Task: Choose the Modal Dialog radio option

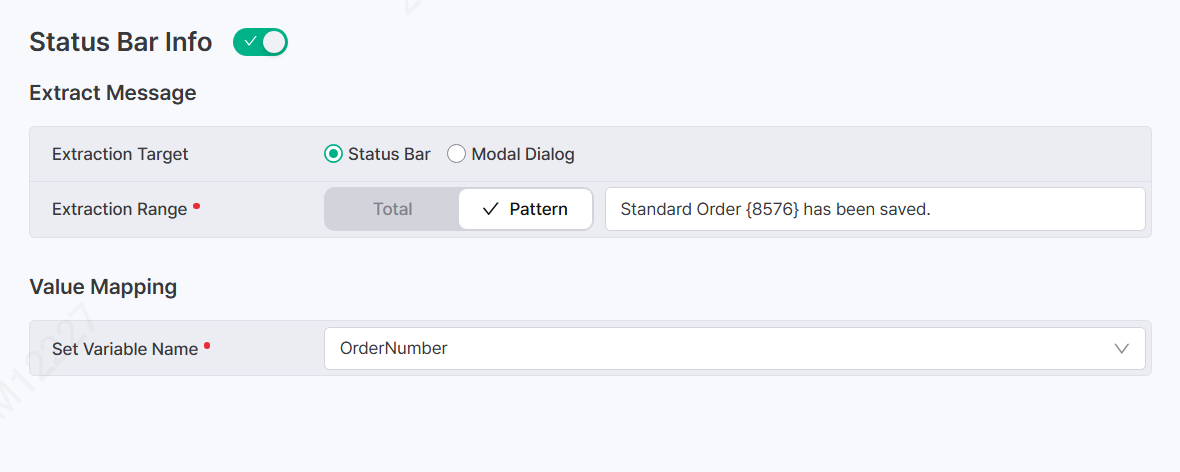Action: coord(456,154)
